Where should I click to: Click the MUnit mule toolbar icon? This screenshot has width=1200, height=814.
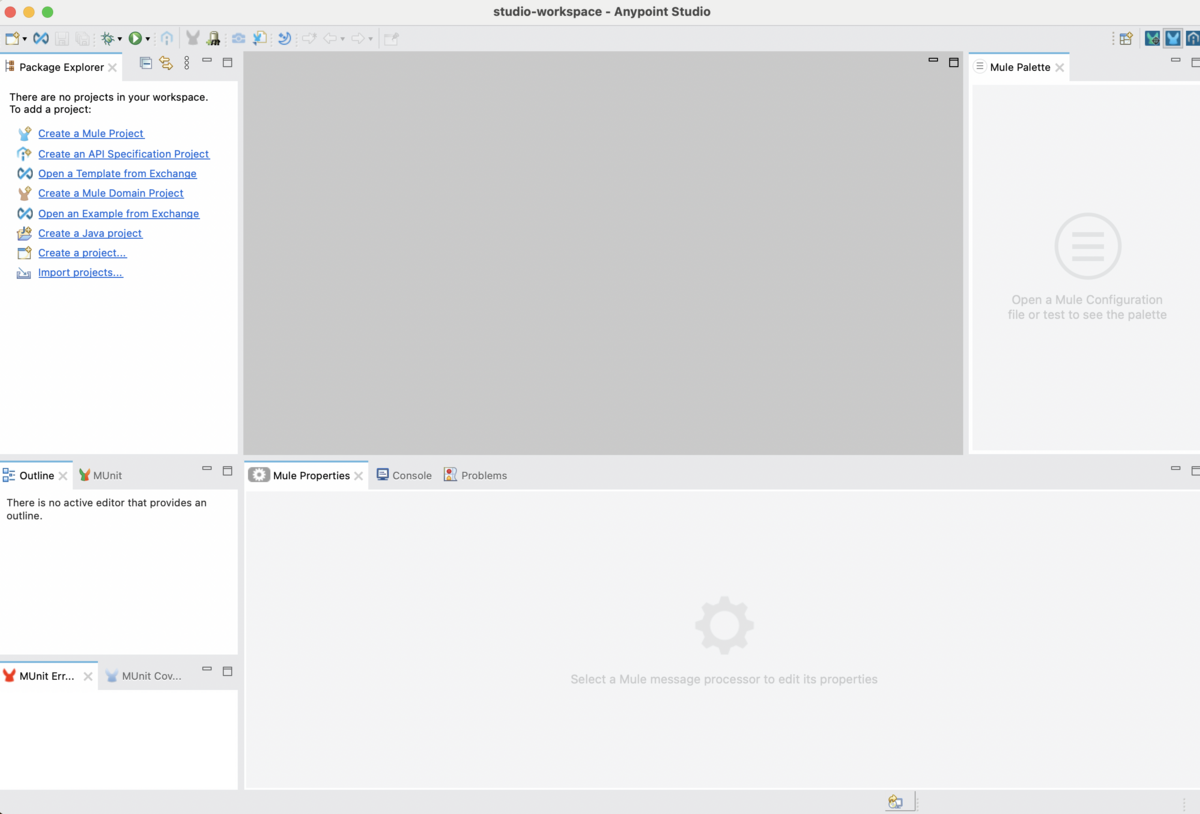[193, 39]
